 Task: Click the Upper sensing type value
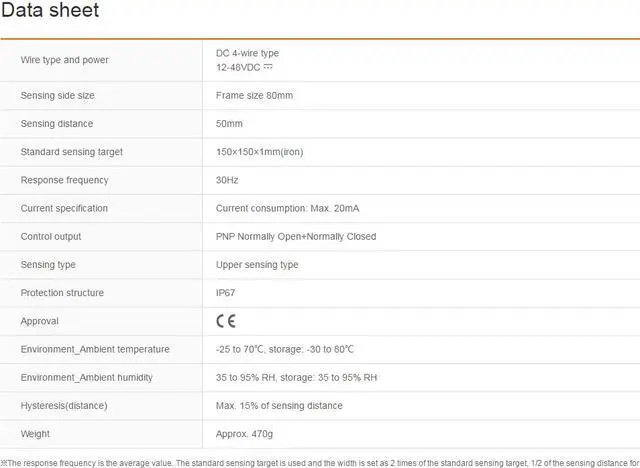coord(257,265)
